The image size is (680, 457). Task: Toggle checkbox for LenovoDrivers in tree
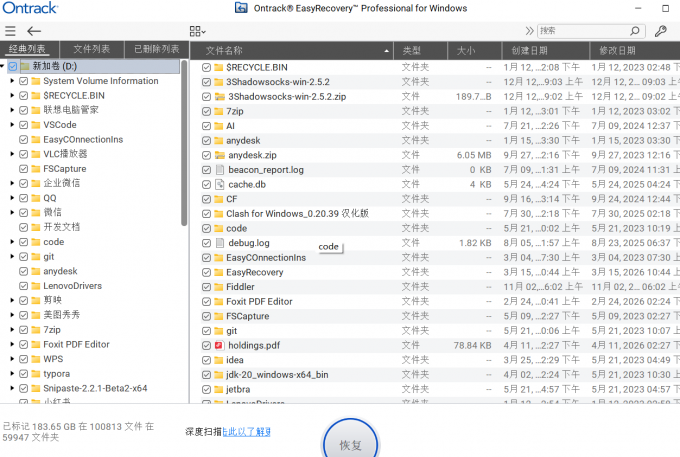(x=23, y=286)
